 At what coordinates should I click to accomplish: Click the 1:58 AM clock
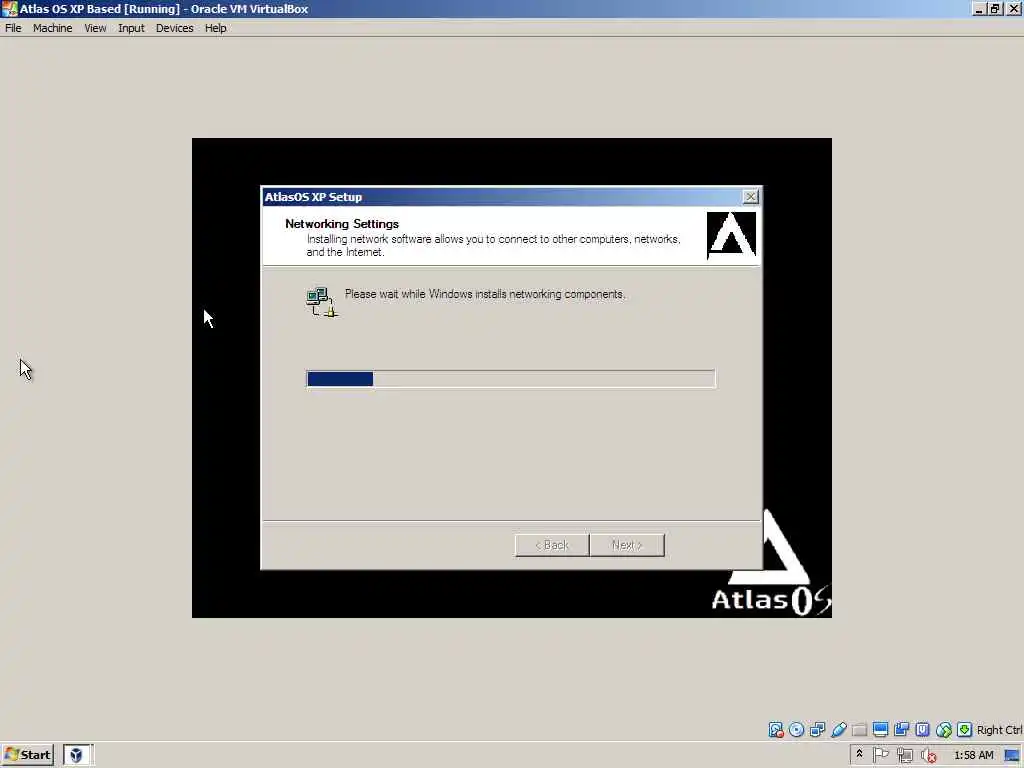974,756
